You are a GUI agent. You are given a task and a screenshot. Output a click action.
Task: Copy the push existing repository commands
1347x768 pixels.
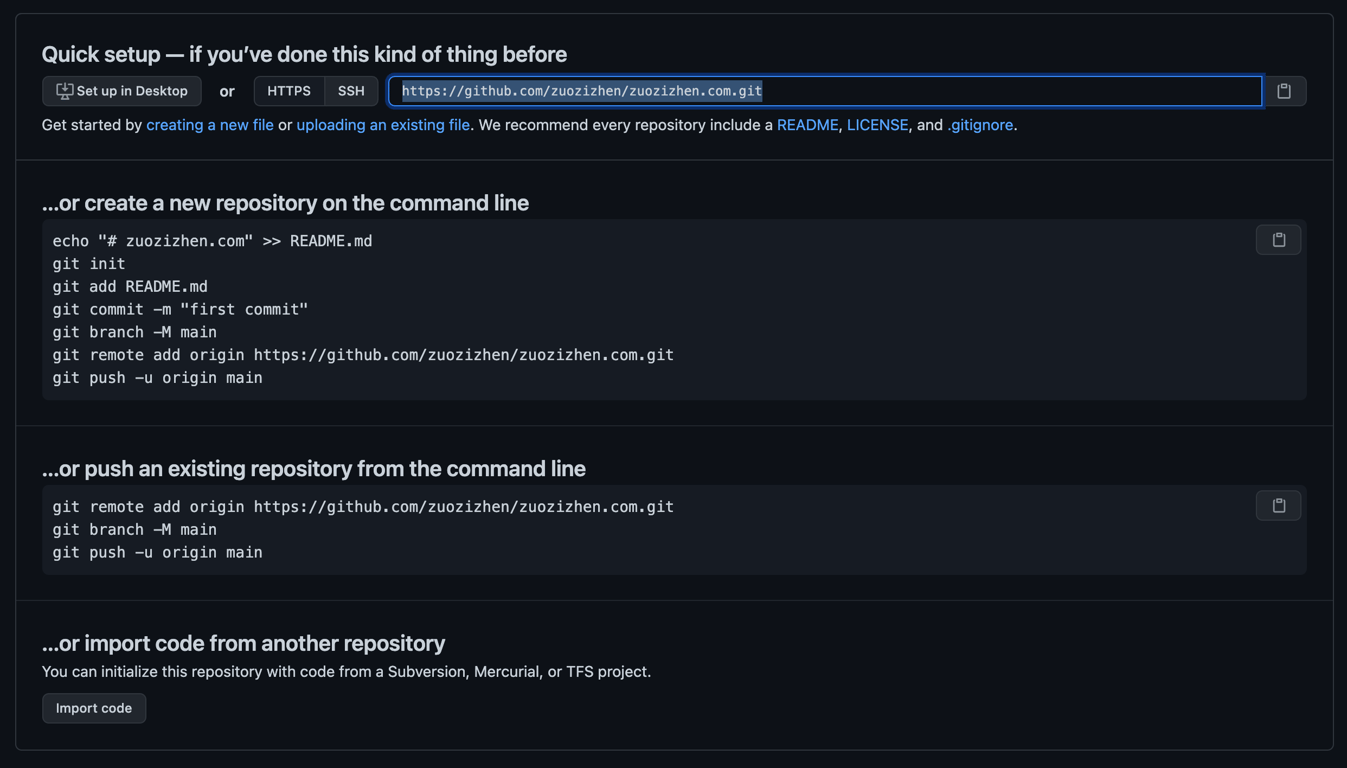click(x=1278, y=506)
